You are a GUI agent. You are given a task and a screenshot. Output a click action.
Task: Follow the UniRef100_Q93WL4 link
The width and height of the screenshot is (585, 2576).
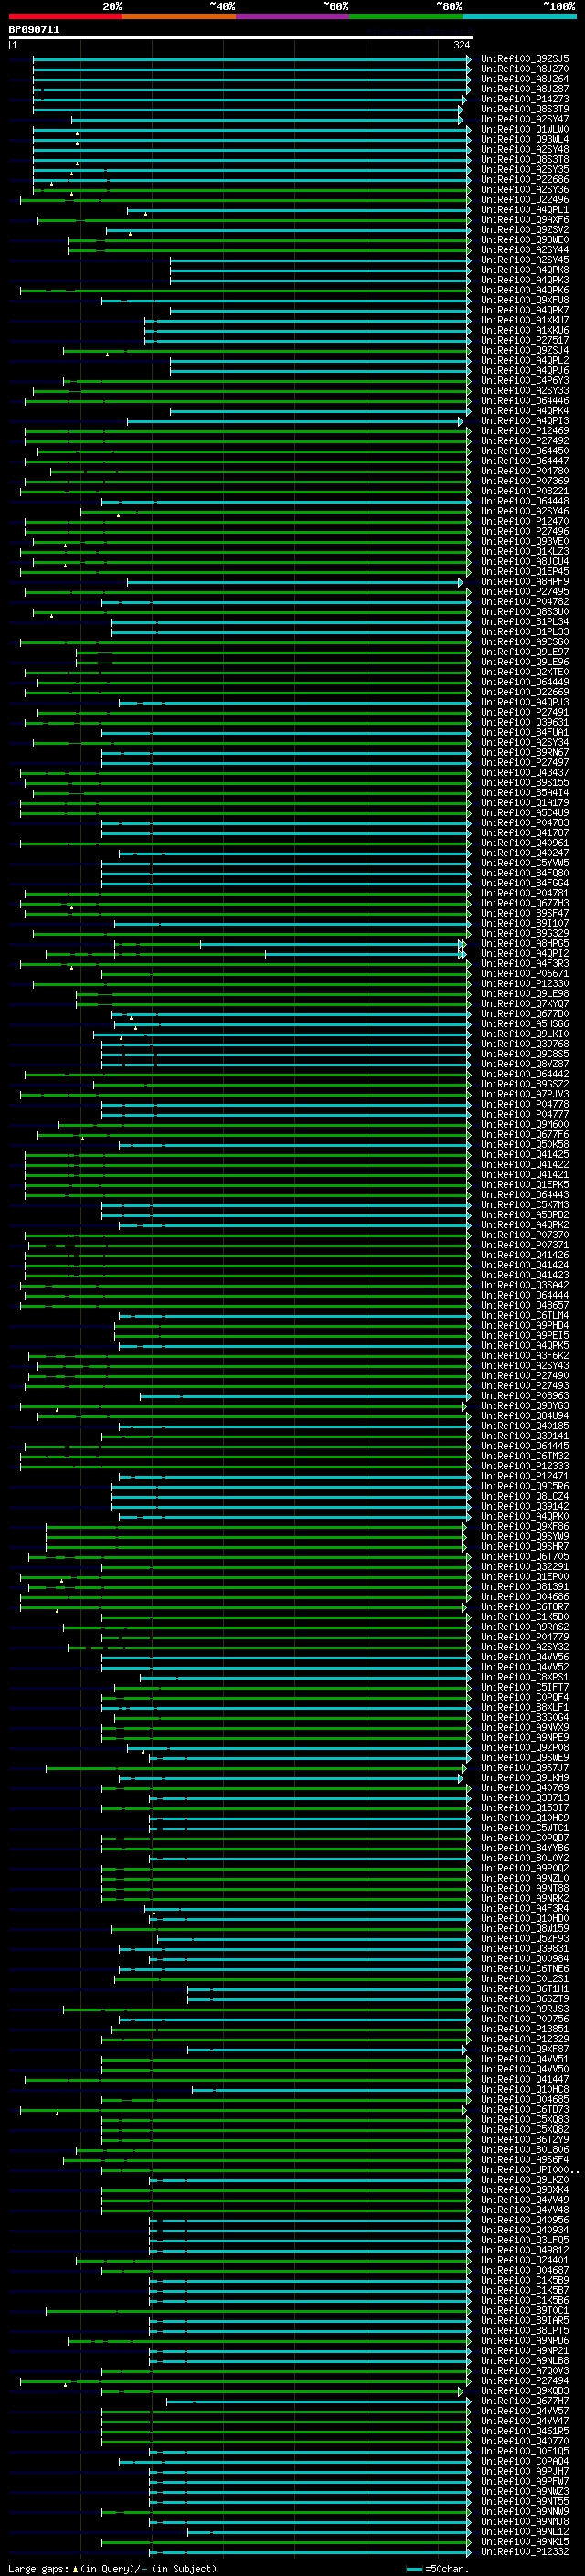[x=525, y=139]
